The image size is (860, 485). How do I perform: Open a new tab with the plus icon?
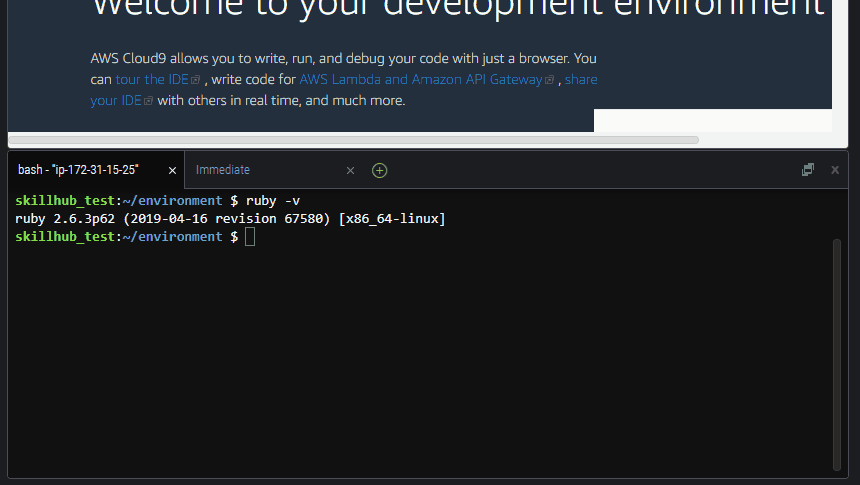[380, 171]
